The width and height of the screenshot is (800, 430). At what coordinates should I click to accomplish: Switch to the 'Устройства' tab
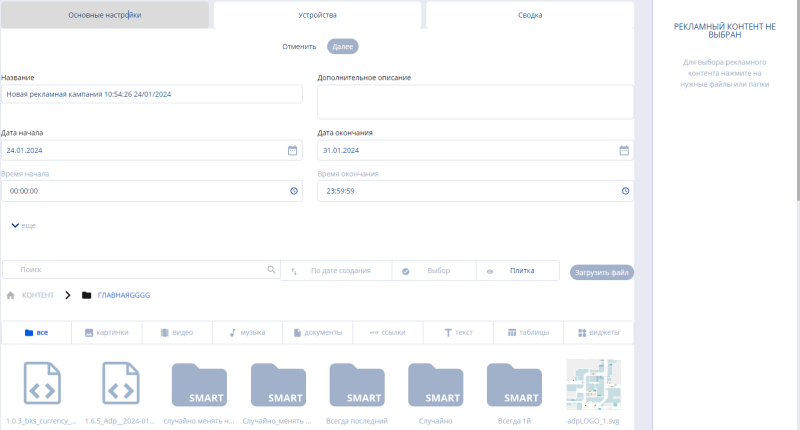[317, 15]
